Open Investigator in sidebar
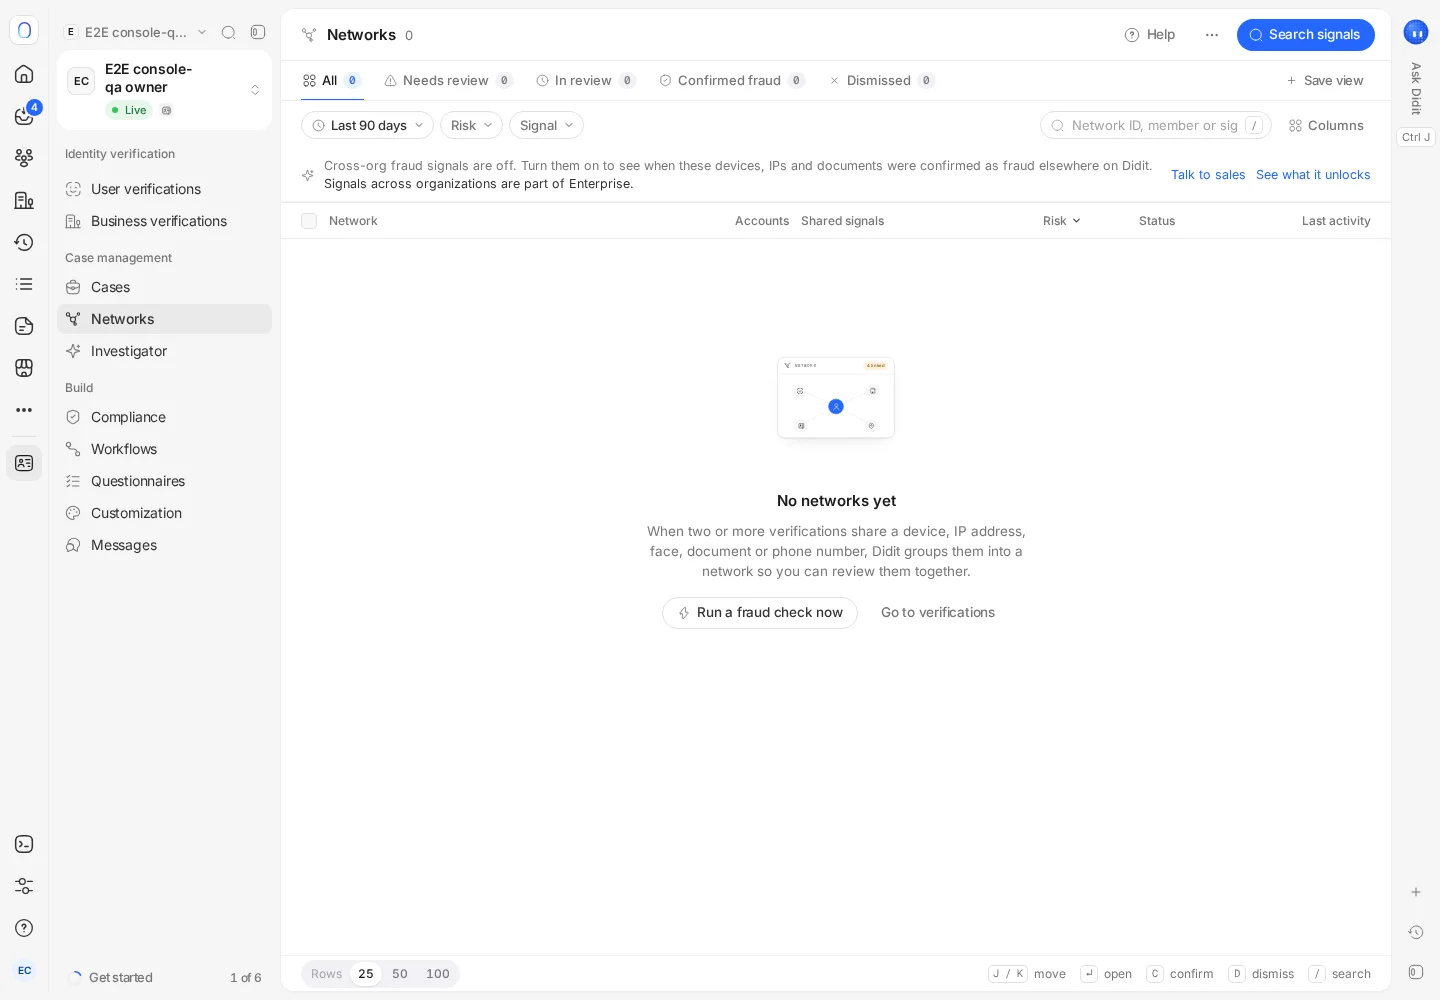Viewport: 1440px width, 1000px height. 164,351
